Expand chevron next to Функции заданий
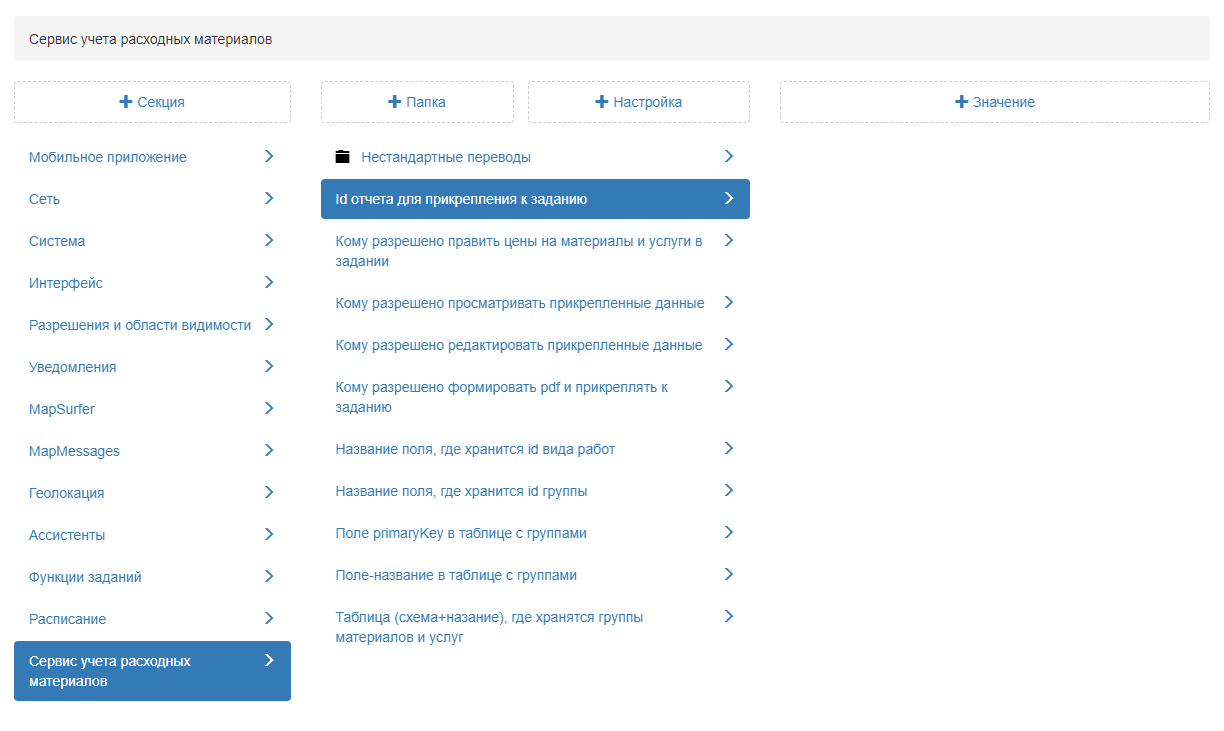 (269, 576)
